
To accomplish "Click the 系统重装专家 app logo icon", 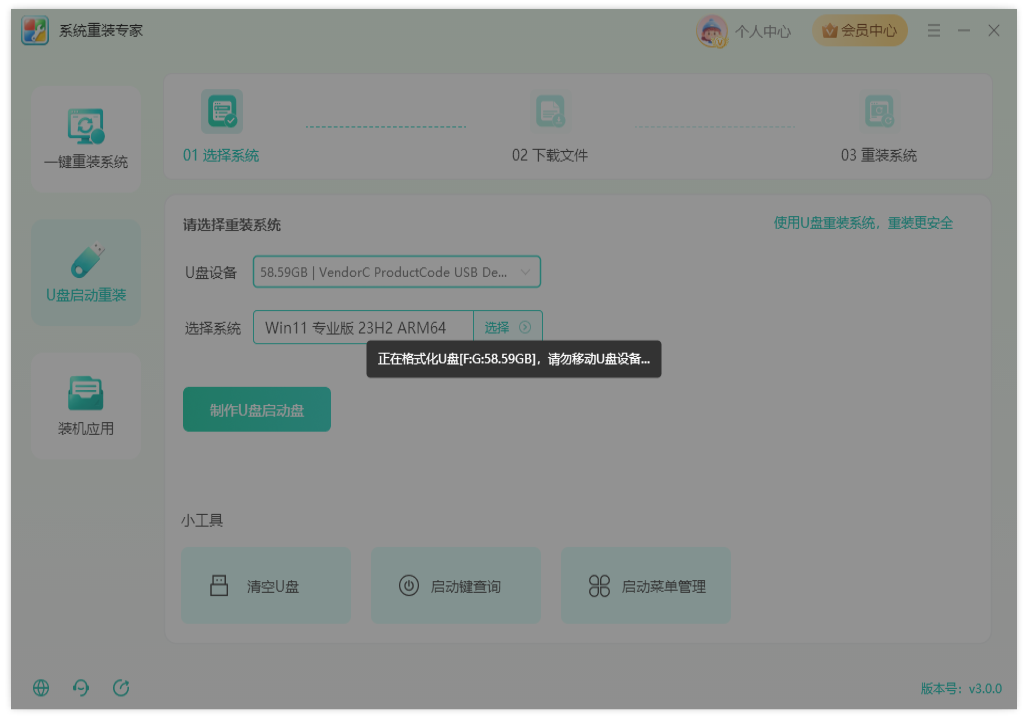I will (35, 31).
